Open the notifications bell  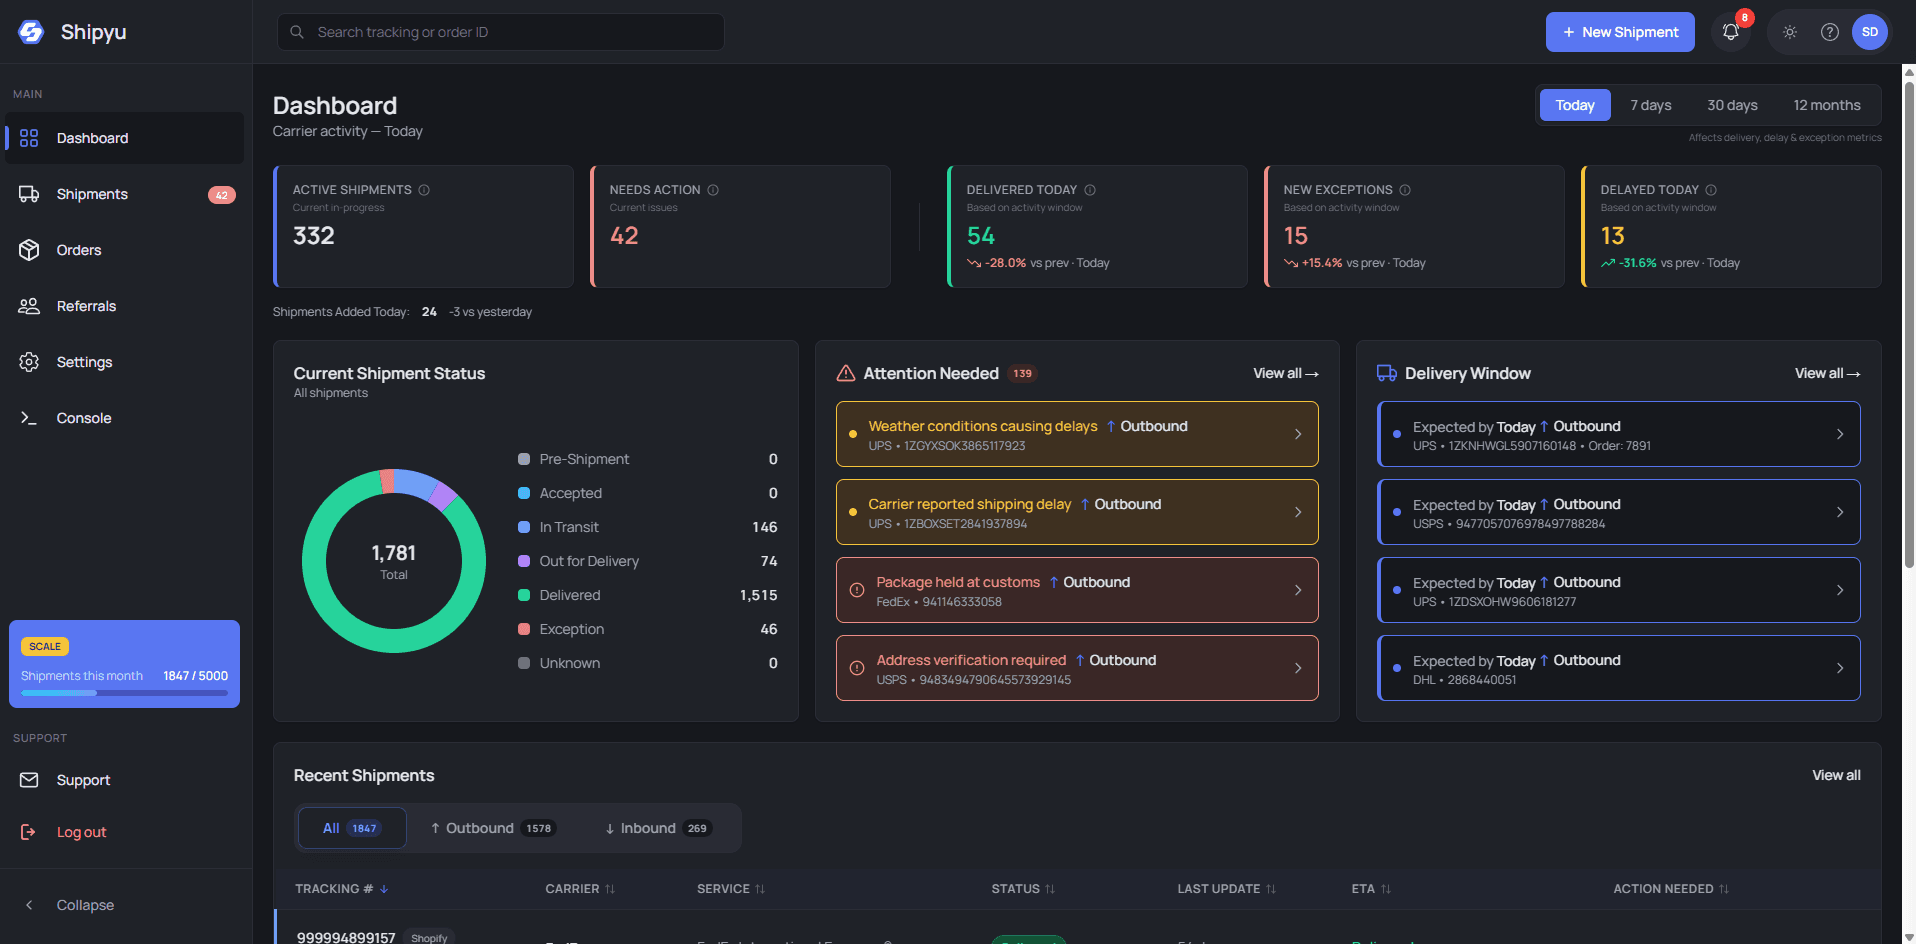[x=1731, y=32]
